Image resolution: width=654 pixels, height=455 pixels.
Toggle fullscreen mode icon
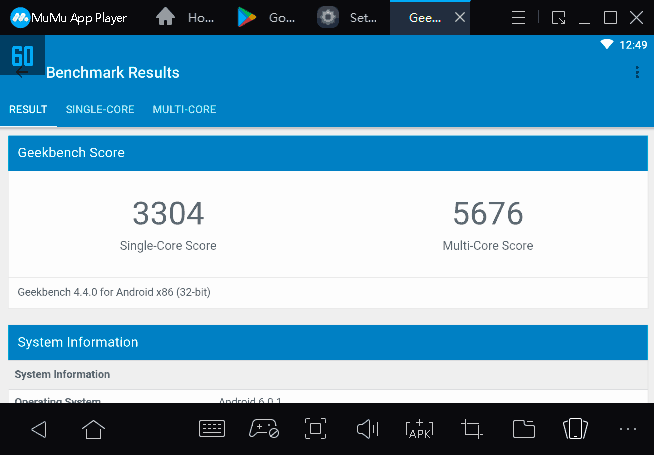click(315, 429)
